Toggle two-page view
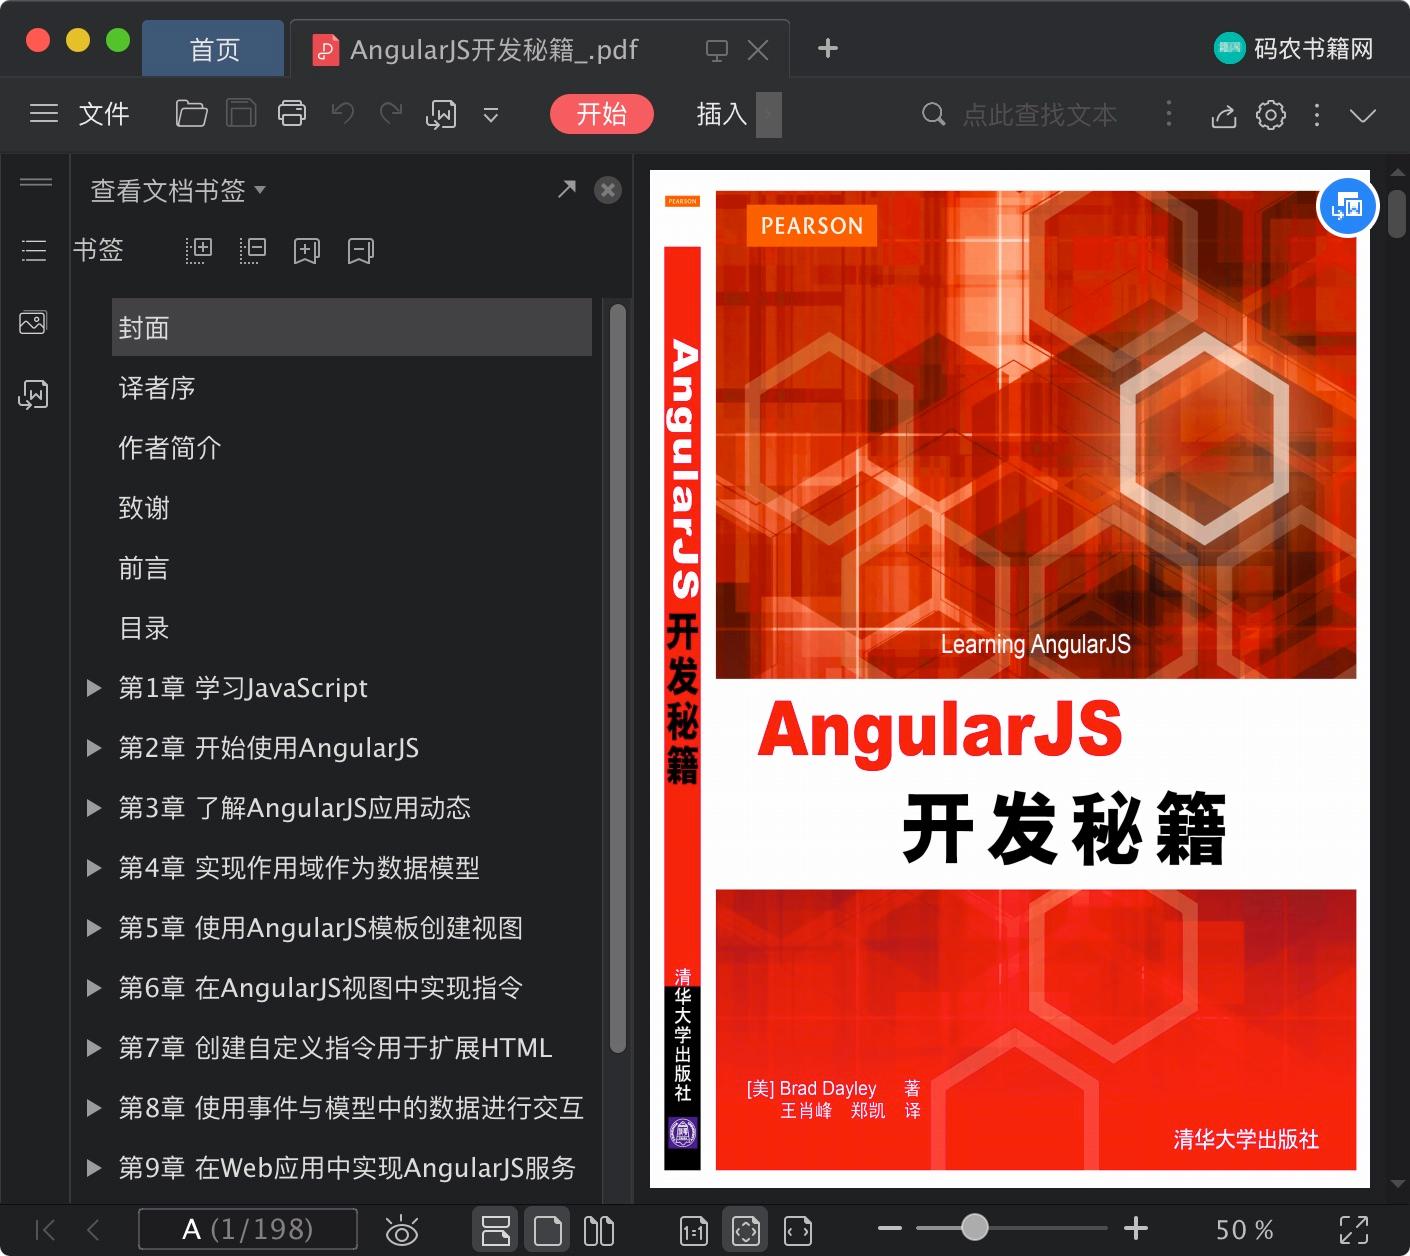The width and height of the screenshot is (1410, 1256). (x=599, y=1230)
